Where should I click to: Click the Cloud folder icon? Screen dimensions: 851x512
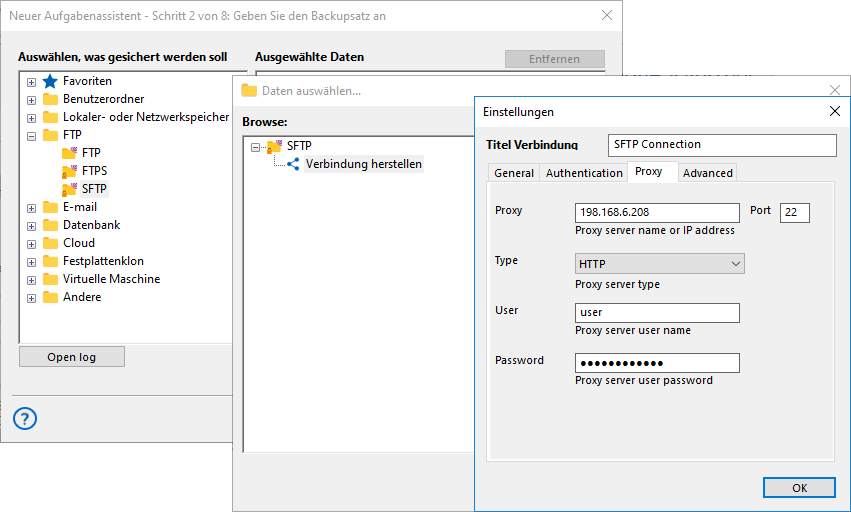tap(50, 243)
